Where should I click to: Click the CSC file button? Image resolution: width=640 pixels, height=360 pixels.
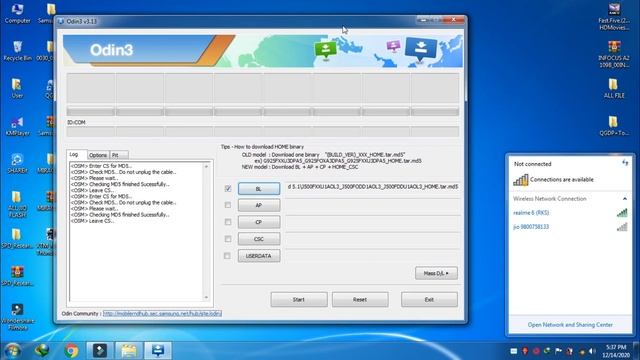point(259,239)
